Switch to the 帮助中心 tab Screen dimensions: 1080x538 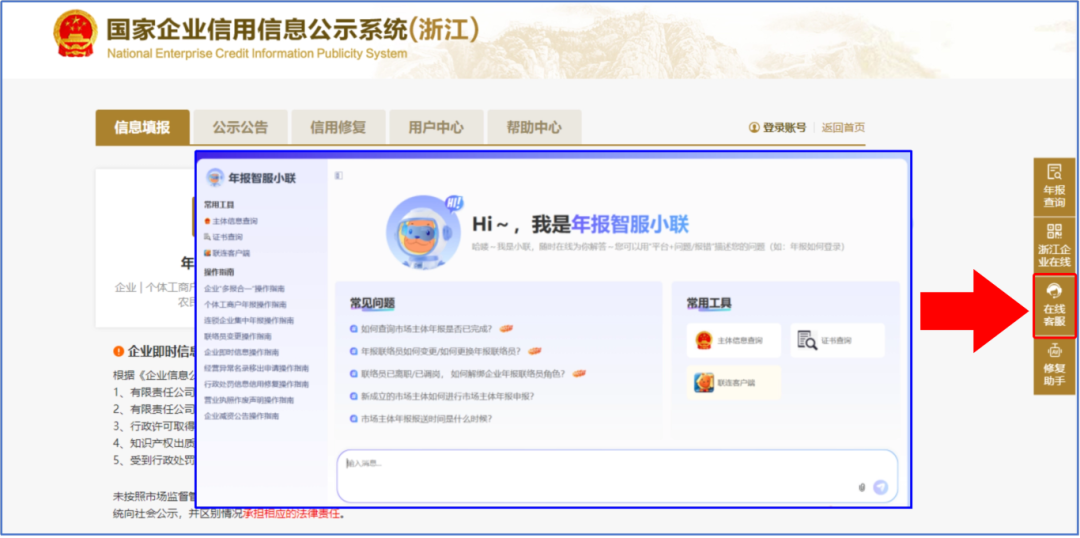pos(534,127)
